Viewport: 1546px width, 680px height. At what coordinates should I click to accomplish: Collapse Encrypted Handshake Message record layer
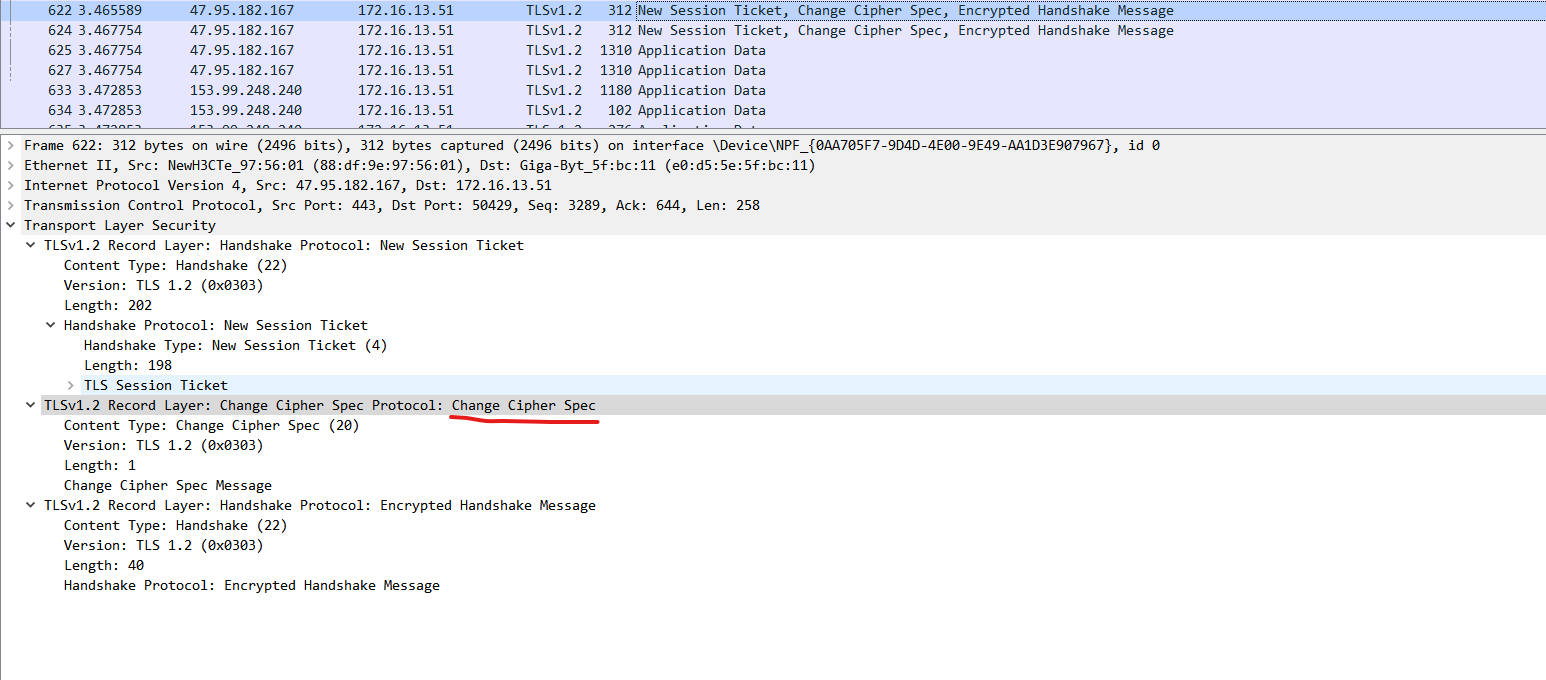[x=30, y=505]
